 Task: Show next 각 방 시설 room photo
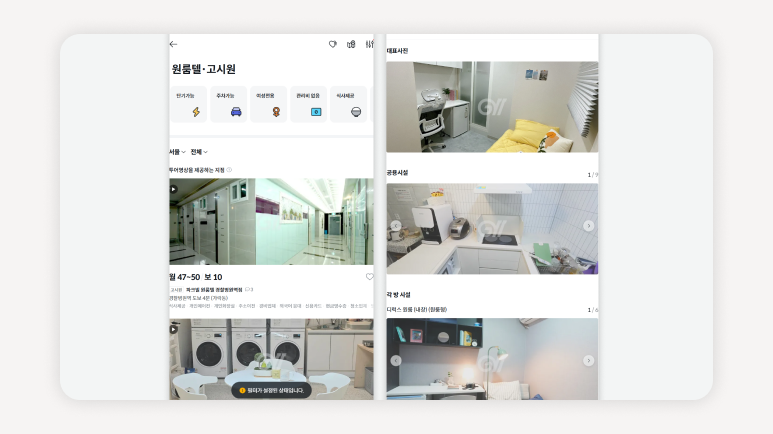[x=589, y=361]
